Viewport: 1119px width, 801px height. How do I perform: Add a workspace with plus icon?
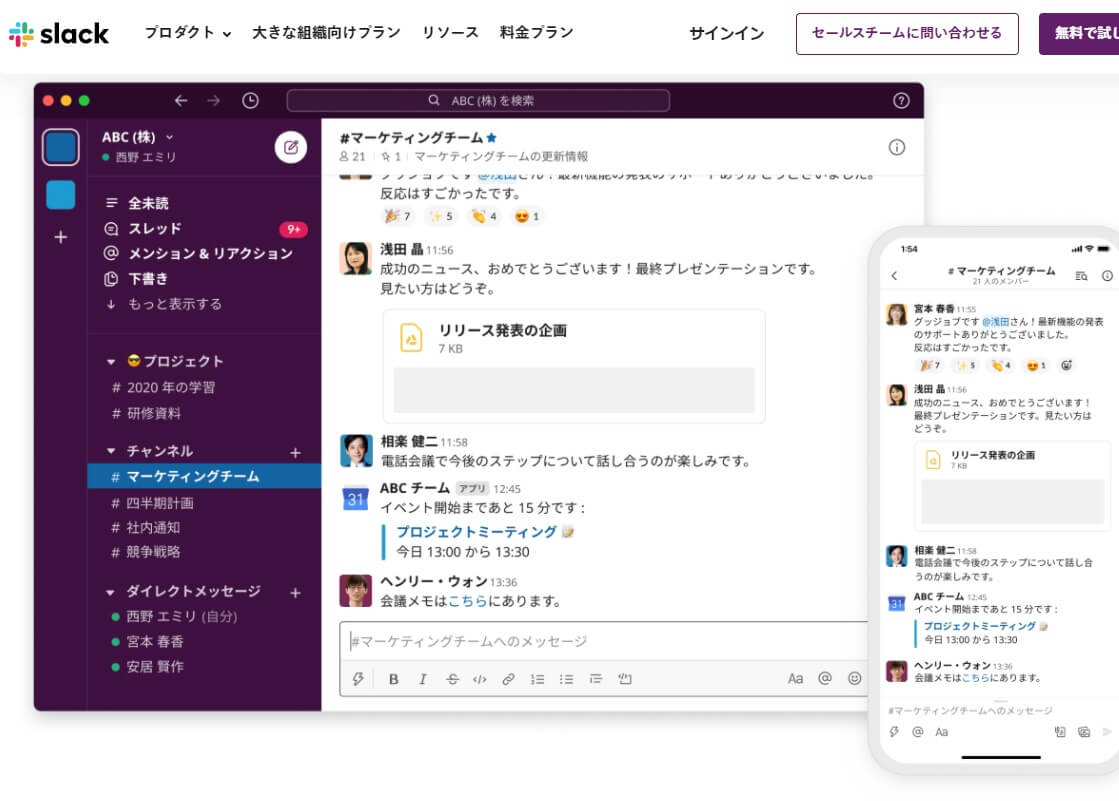coord(60,237)
